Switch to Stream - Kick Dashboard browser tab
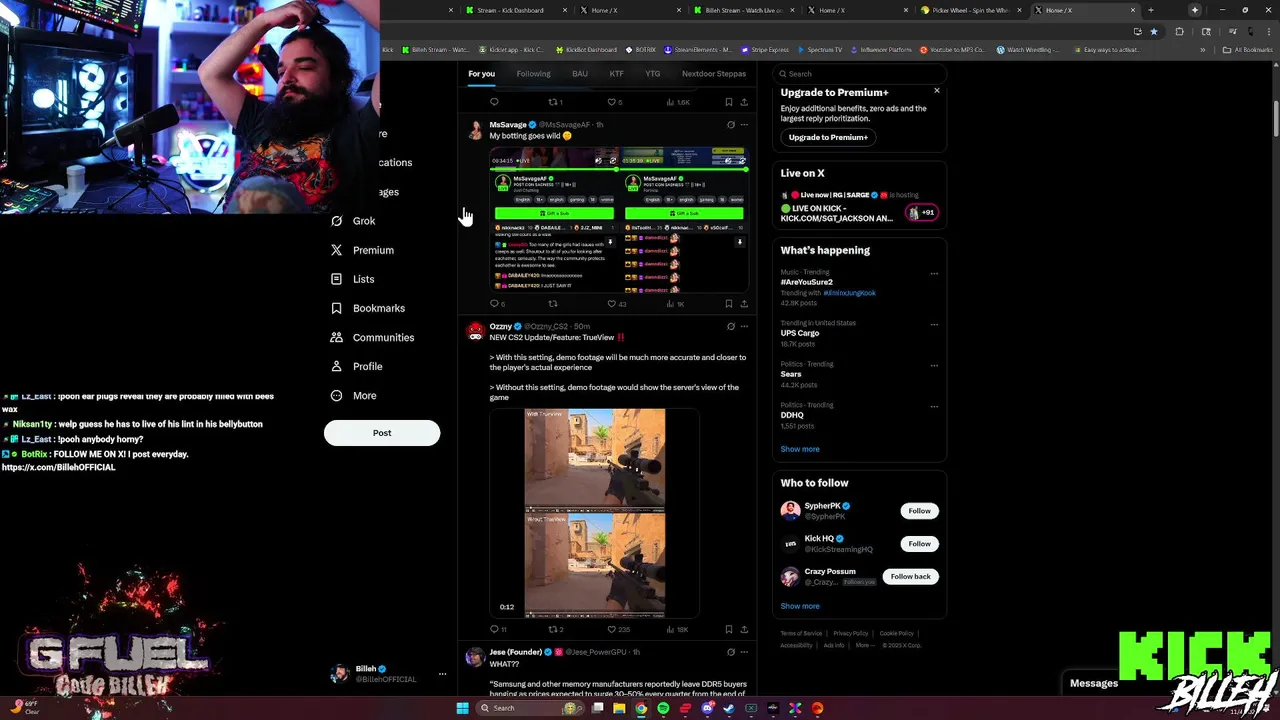Image resolution: width=1280 pixels, height=720 pixels. pyautogui.click(x=519, y=10)
